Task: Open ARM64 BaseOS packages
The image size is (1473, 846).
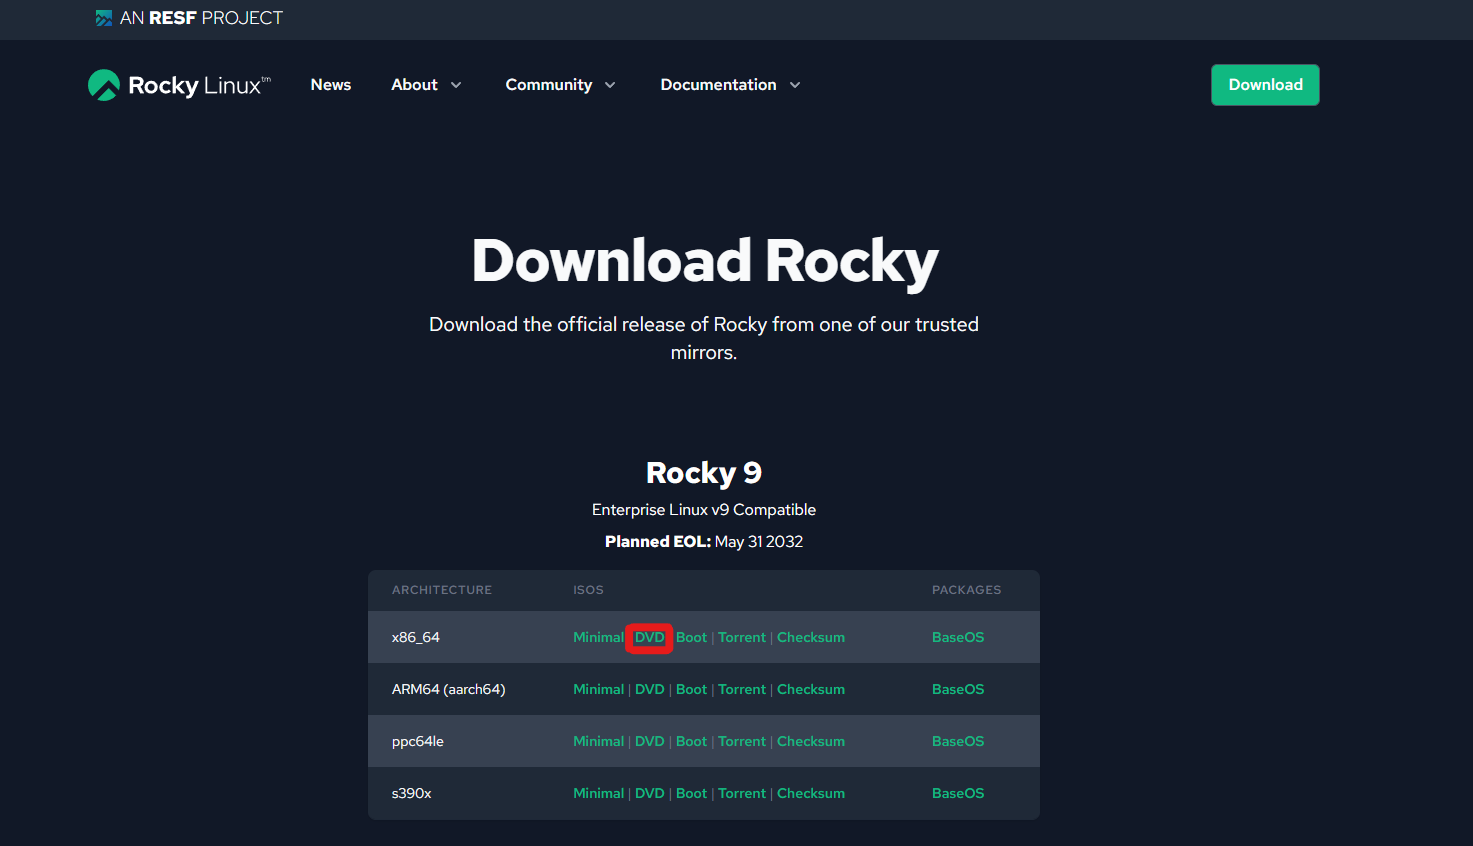Action: pyautogui.click(x=958, y=689)
